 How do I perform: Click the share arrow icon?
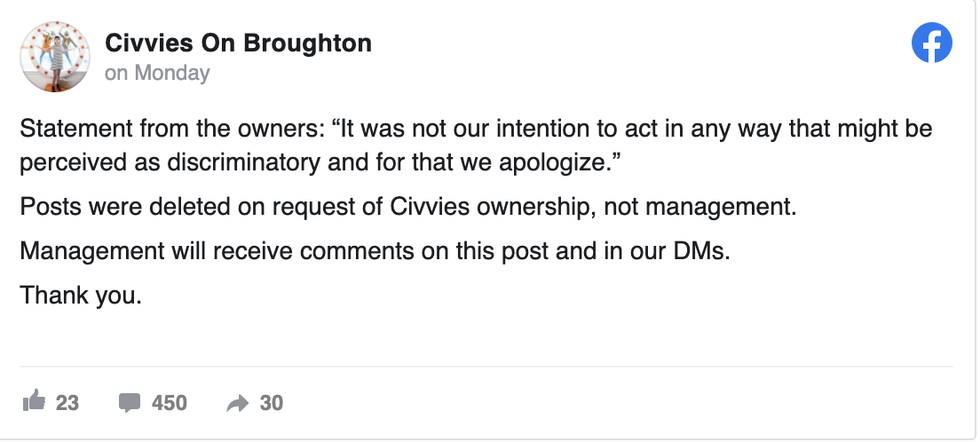click(237, 403)
